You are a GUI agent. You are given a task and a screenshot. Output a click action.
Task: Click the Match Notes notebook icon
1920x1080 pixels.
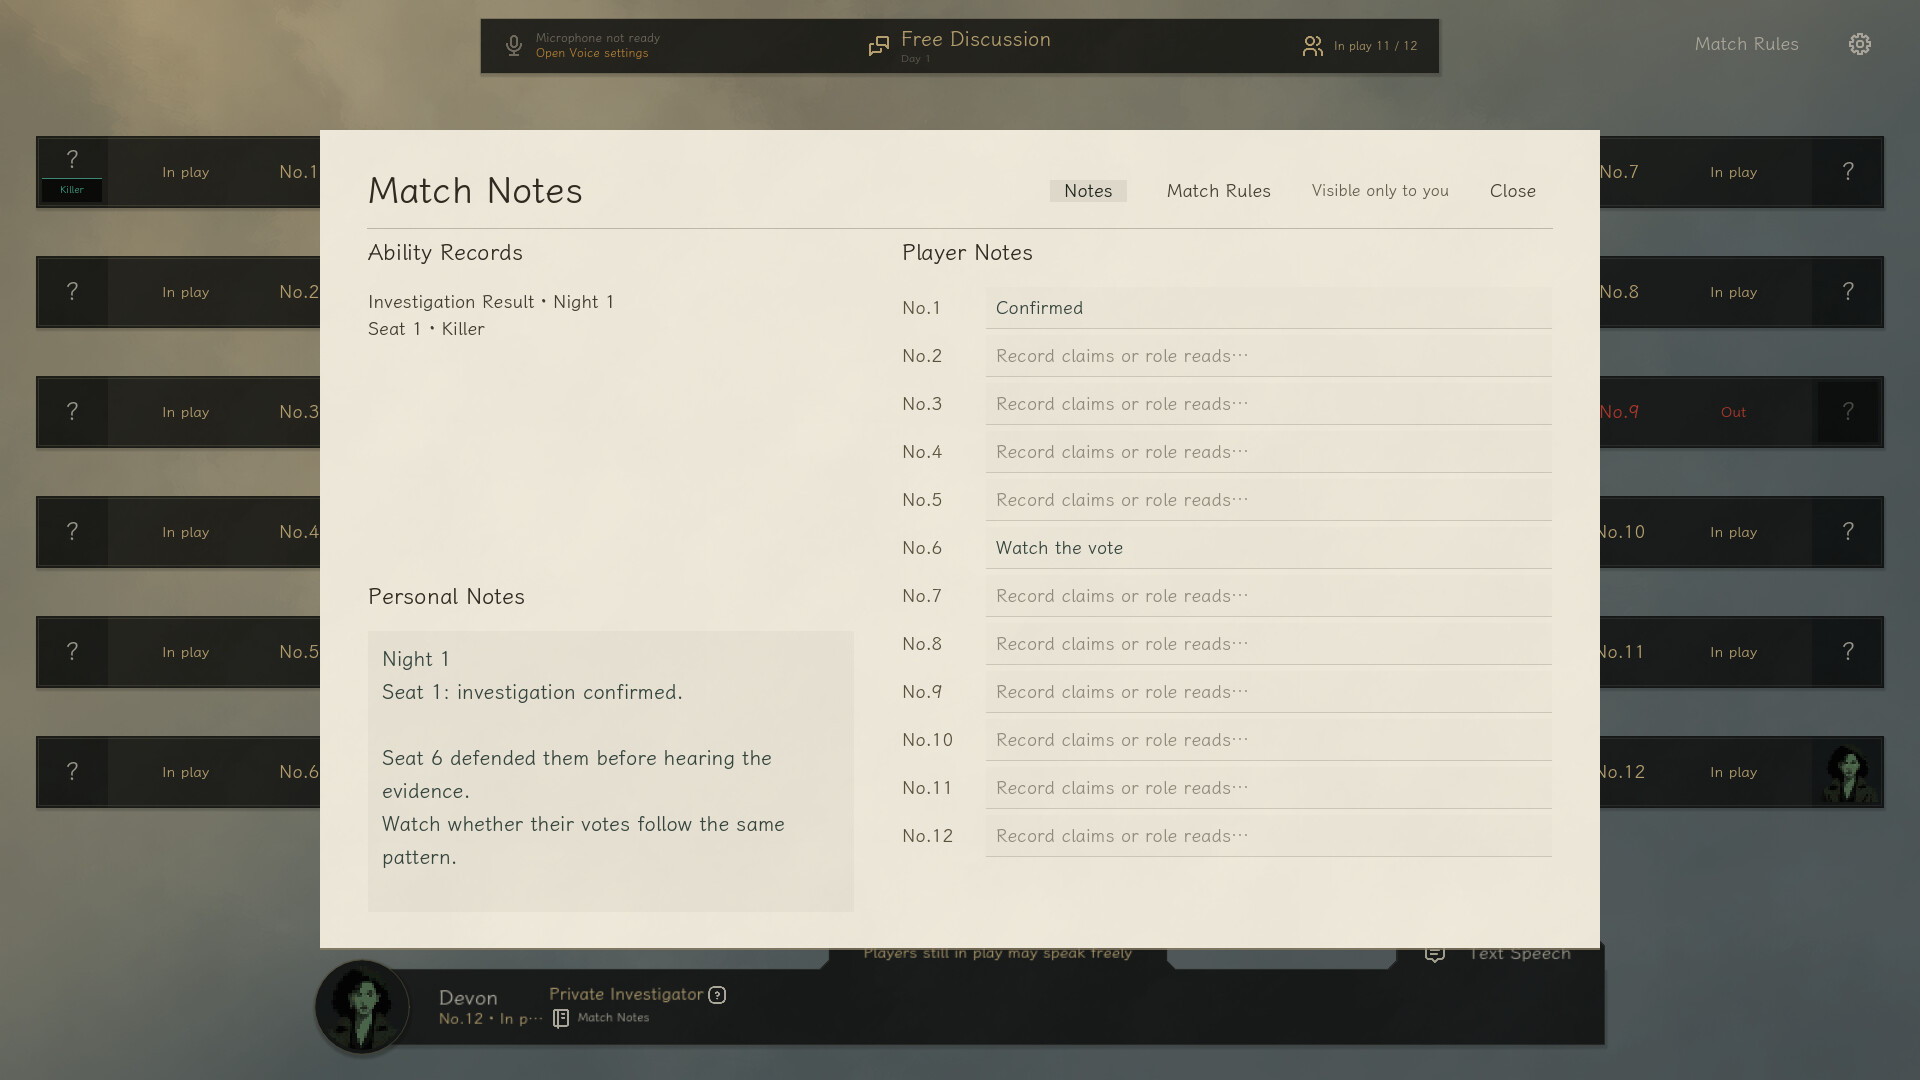(561, 1018)
